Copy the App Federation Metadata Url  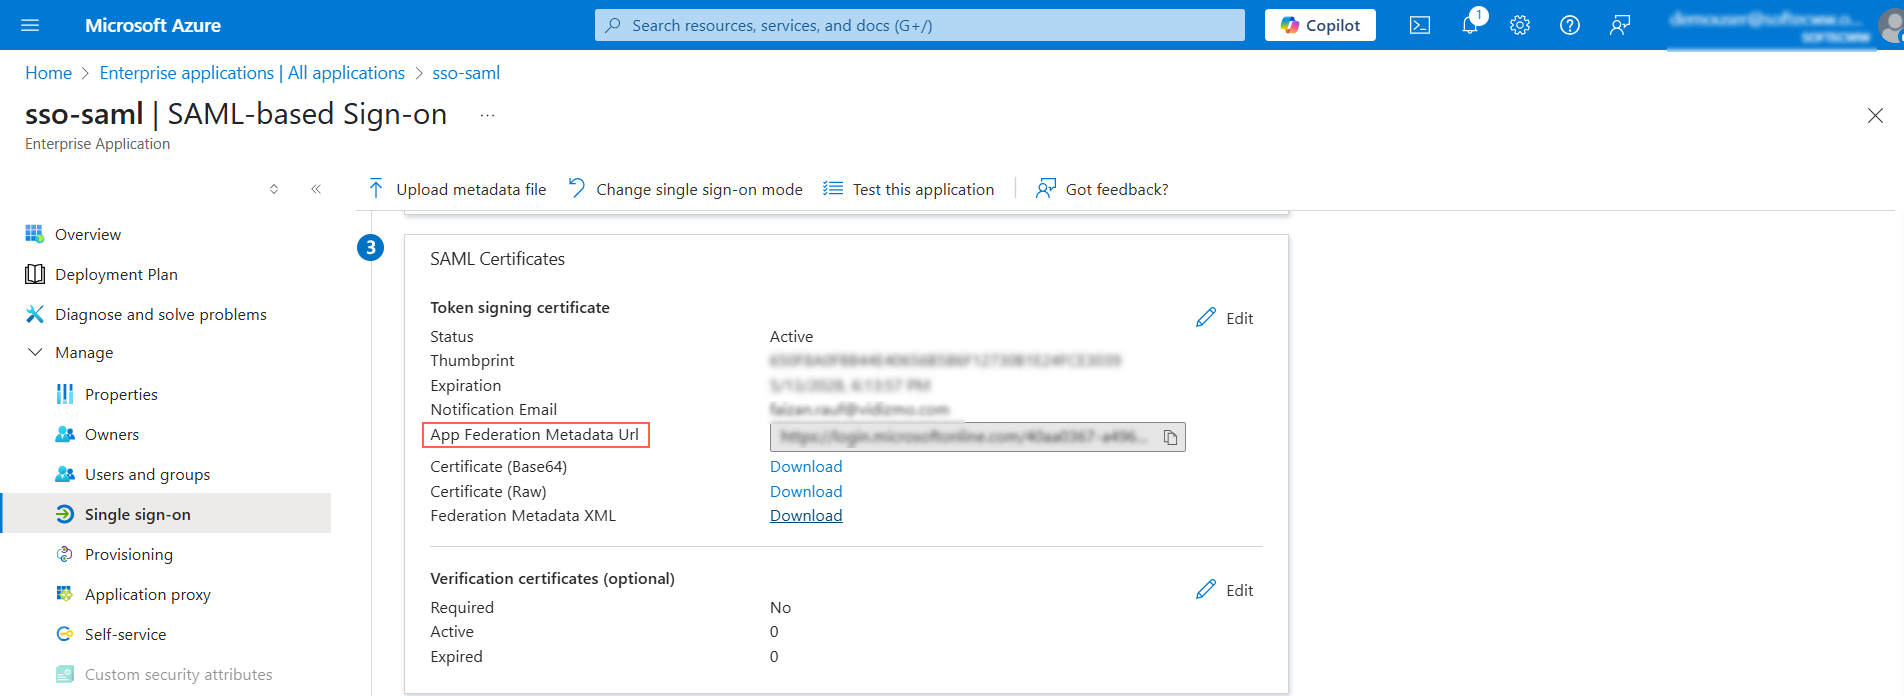1170,437
